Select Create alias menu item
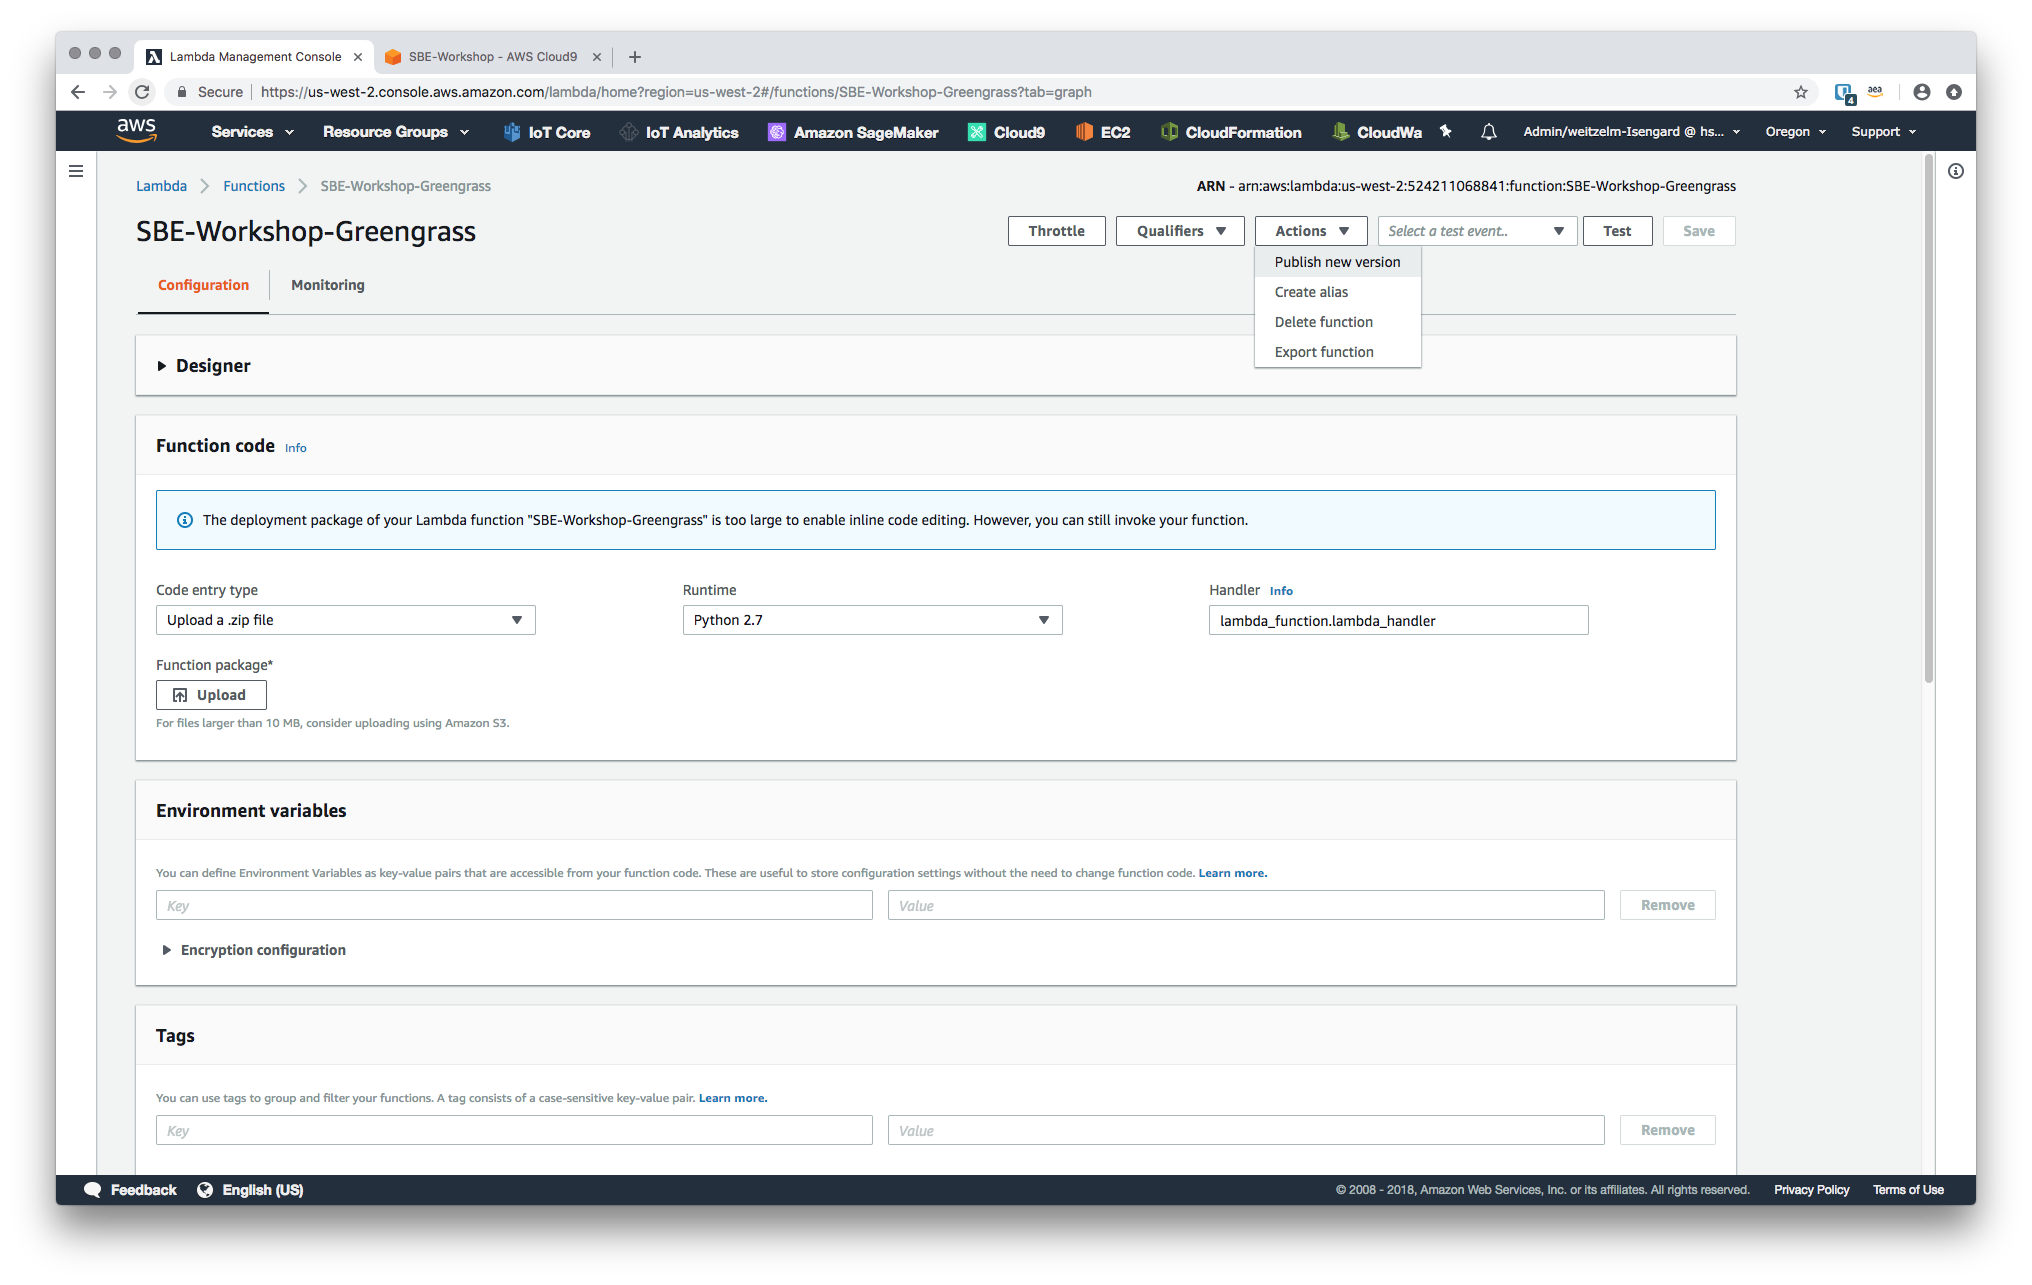 click(x=1337, y=292)
